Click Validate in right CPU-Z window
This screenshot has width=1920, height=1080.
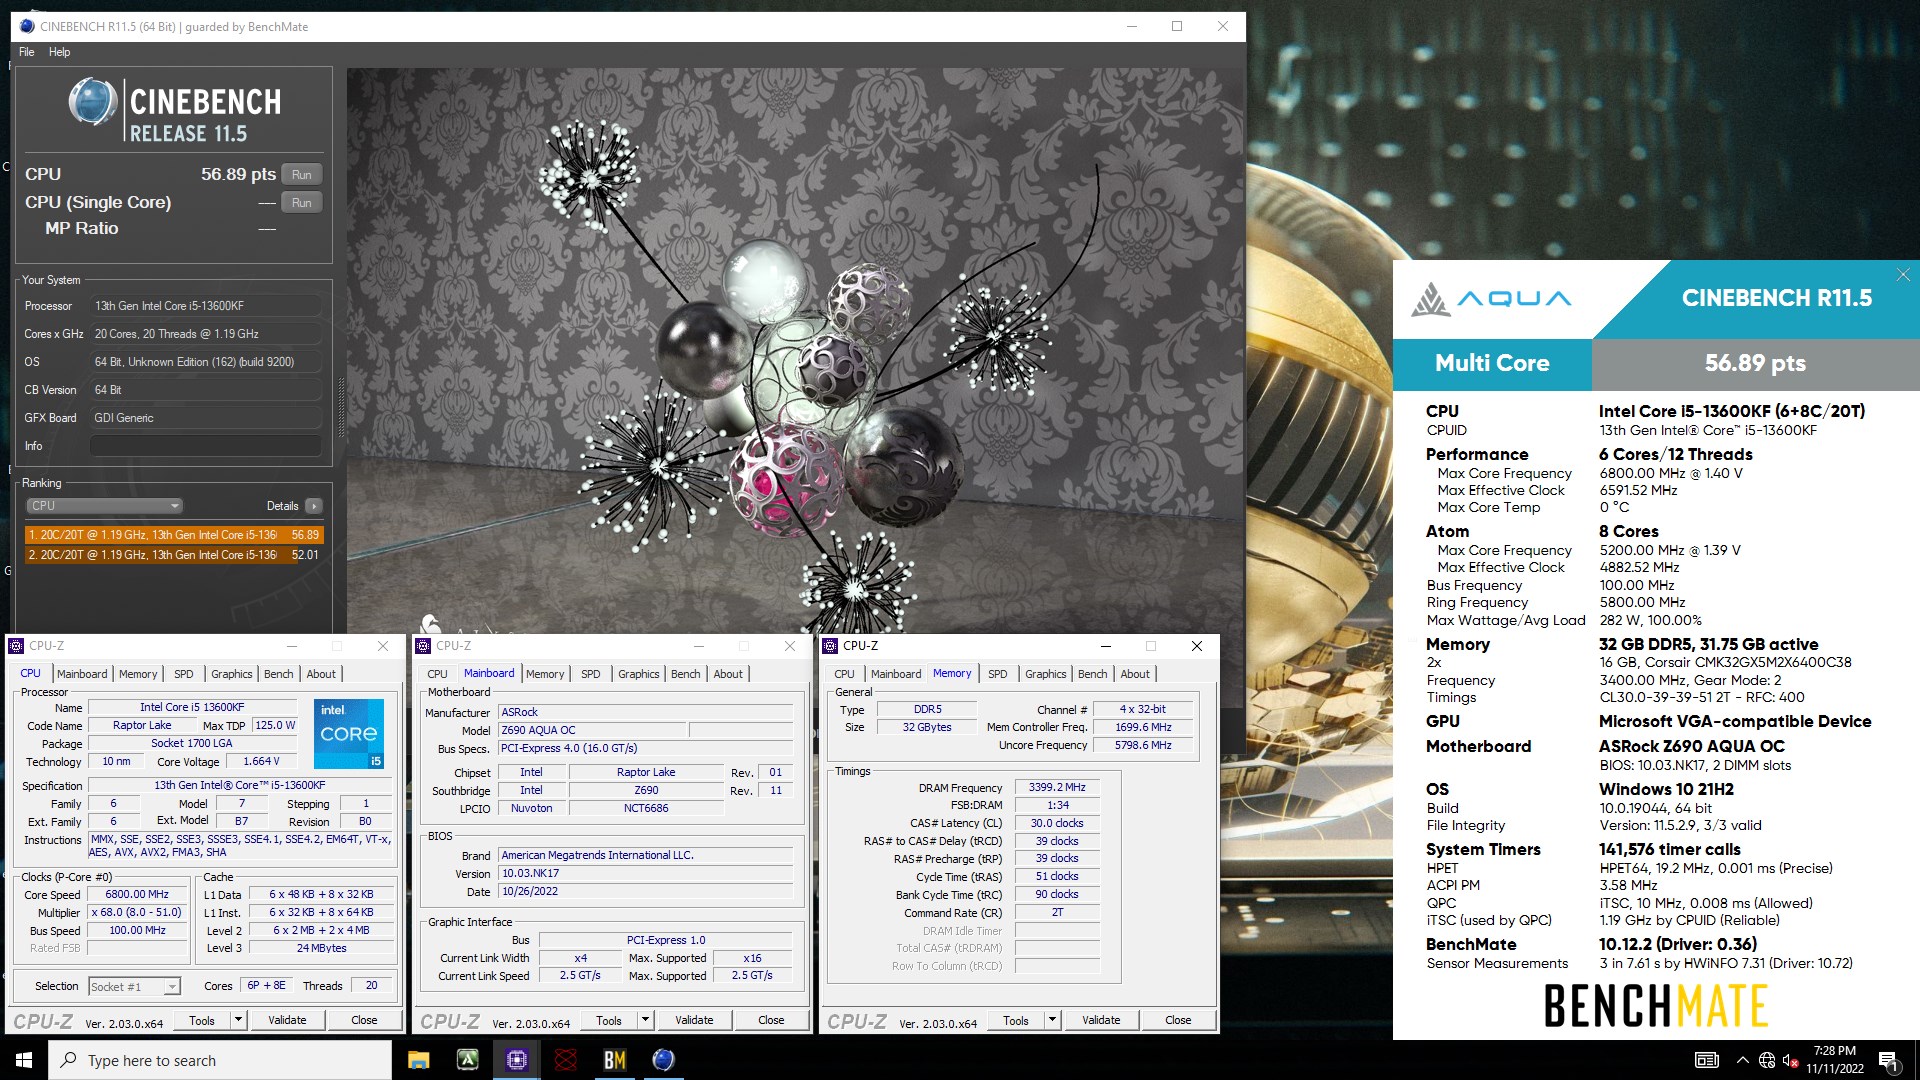click(x=1101, y=1020)
